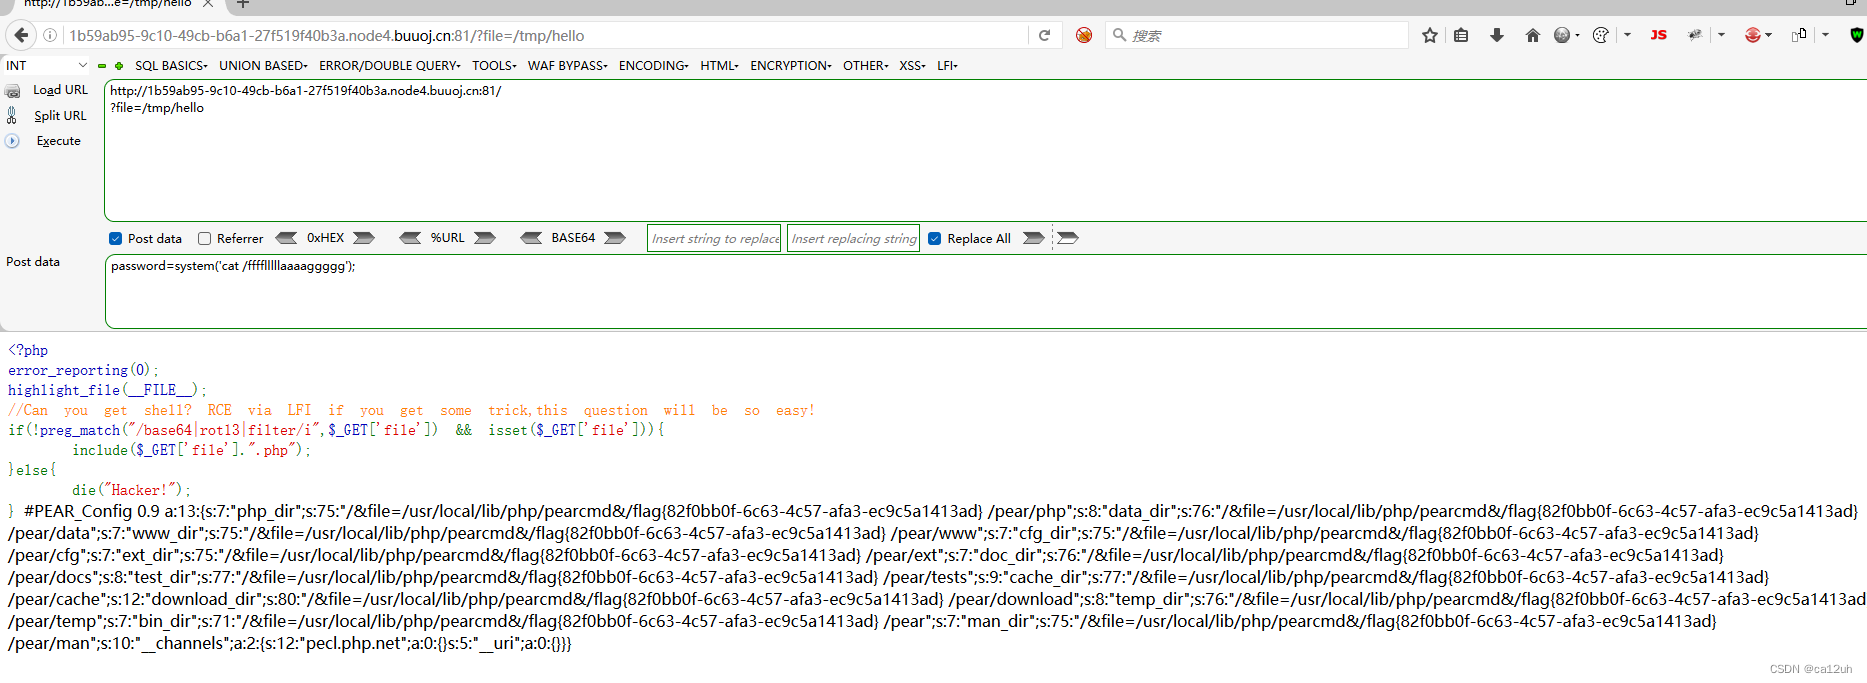
Task: Open dropdown arrow next to red proxy icon
Action: 1769,35
